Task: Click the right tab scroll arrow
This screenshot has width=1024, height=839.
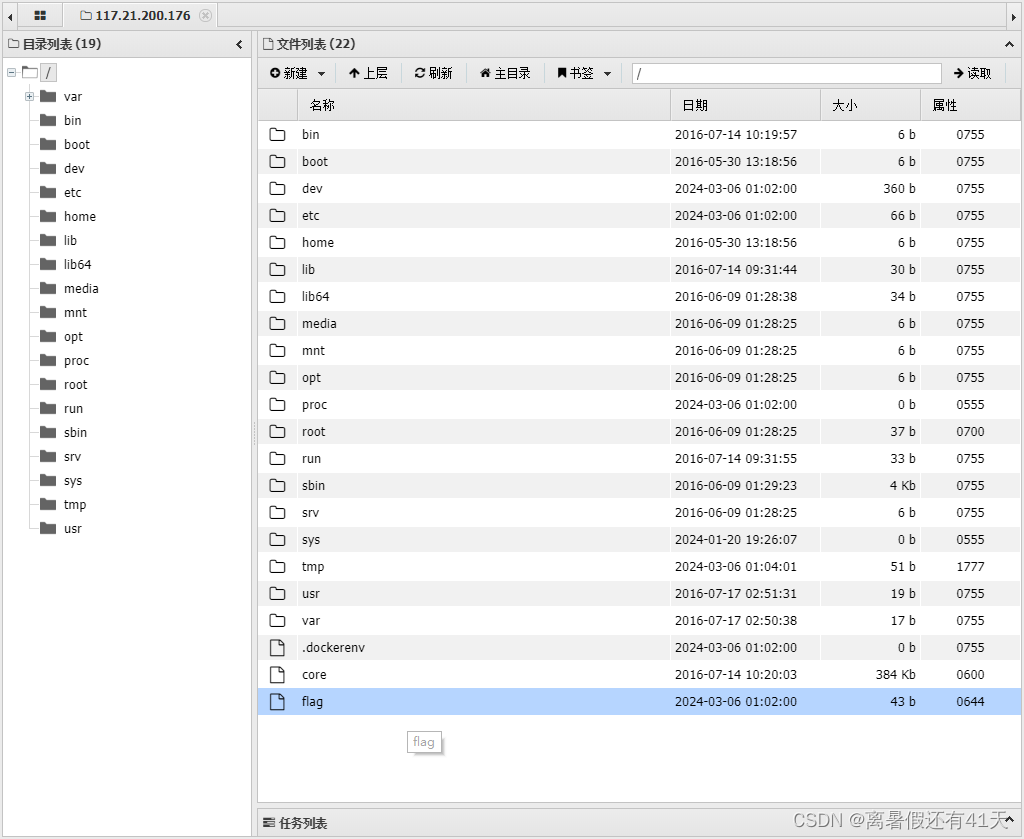Action: click(1014, 17)
